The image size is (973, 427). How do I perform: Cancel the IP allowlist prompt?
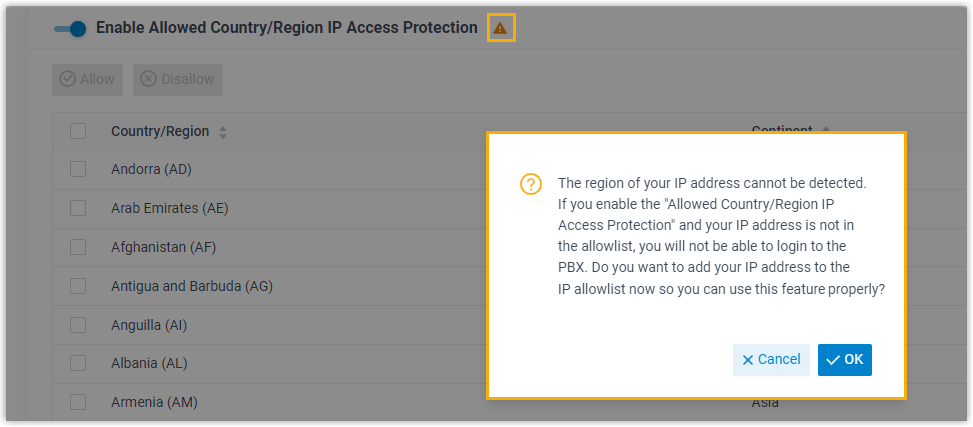point(771,360)
